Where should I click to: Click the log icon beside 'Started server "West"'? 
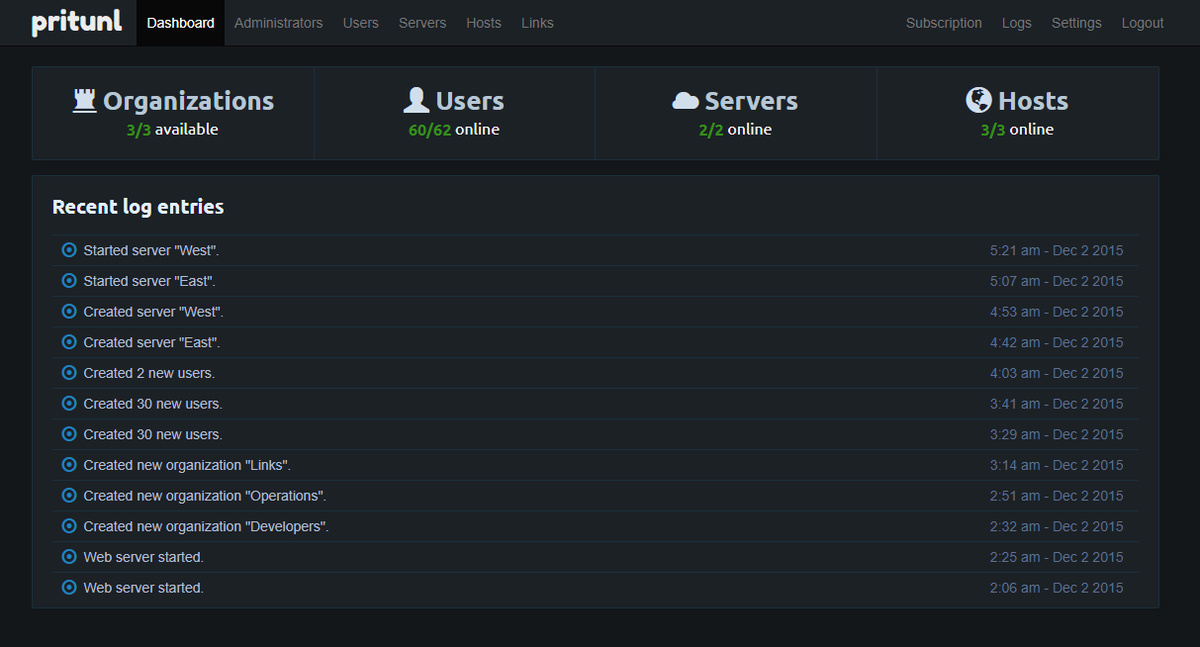68,250
